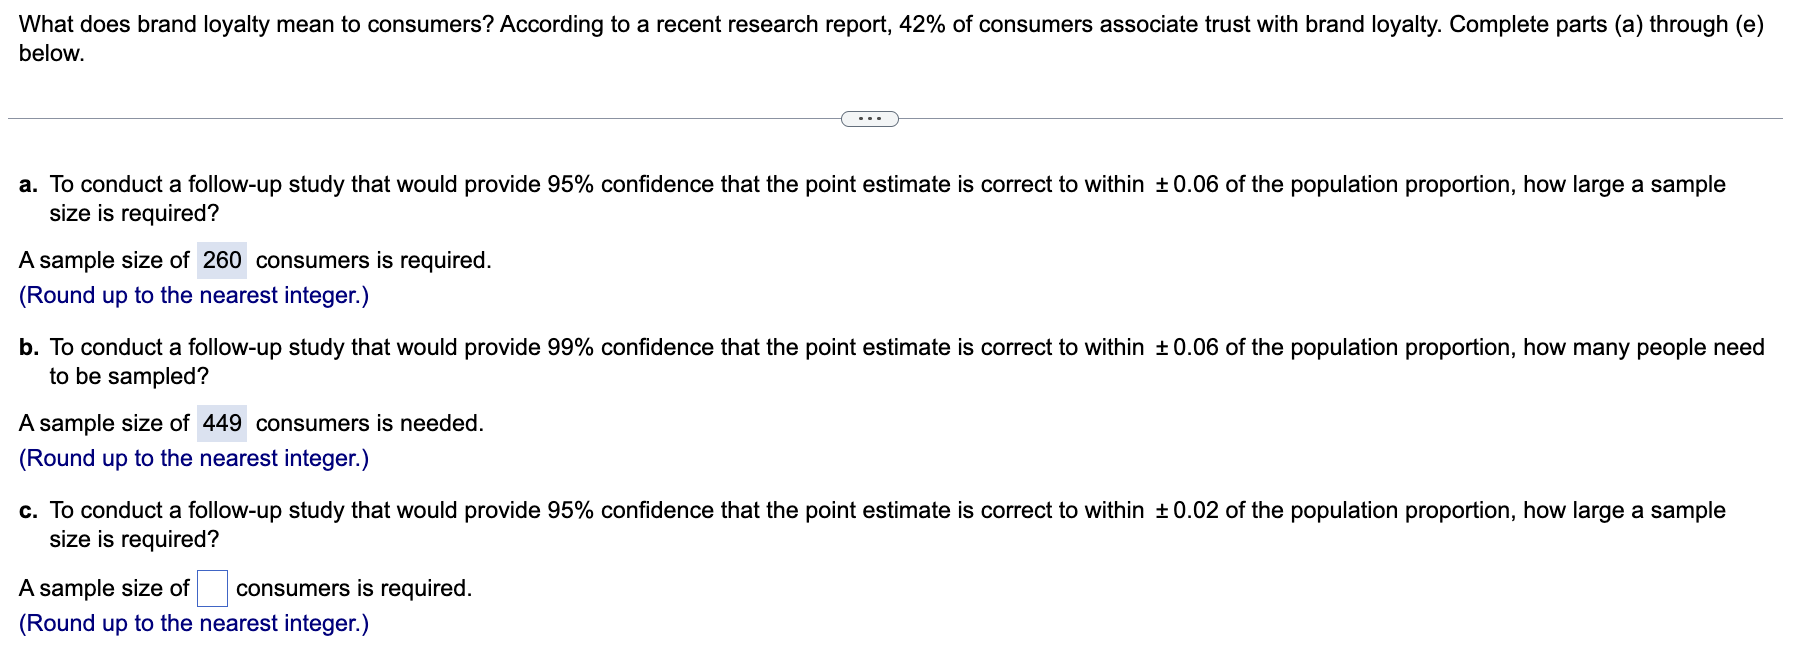Click inside the blank box before 'consumers is required'
Viewport: 1802px width, 660px height.
coord(213,589)
